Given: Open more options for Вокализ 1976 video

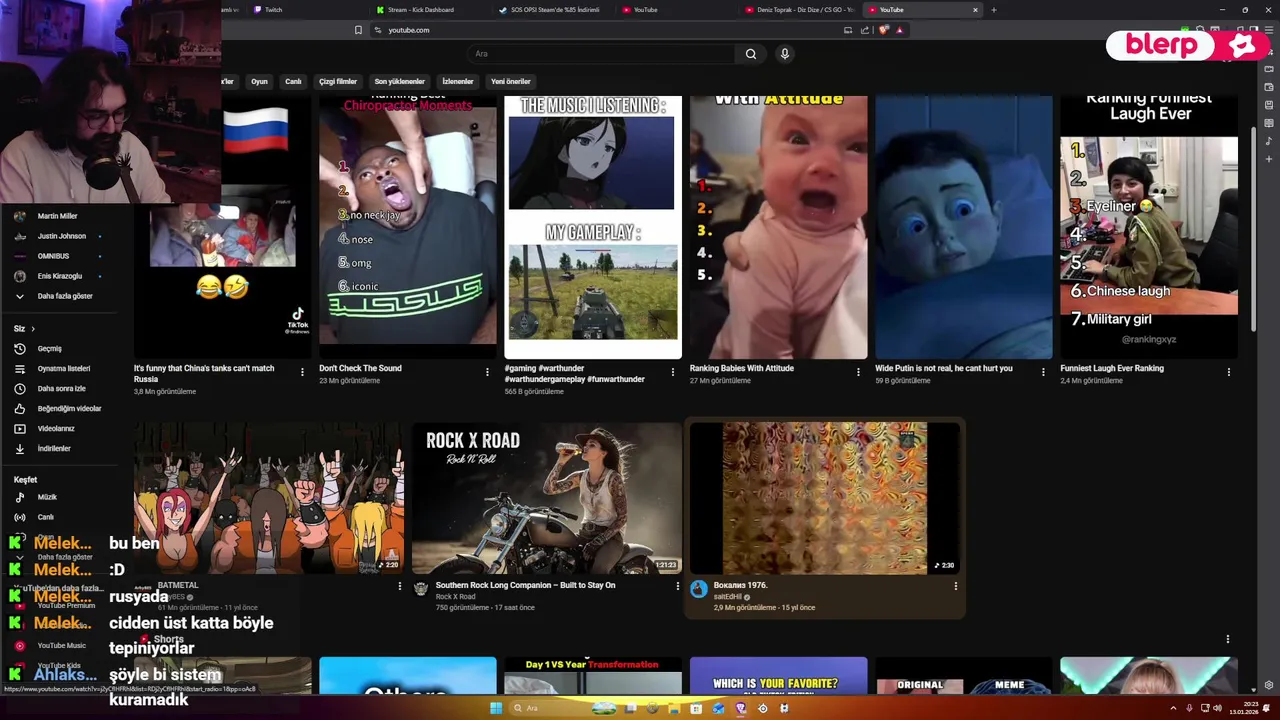Looking at the screenshot, I should (955, 586).
